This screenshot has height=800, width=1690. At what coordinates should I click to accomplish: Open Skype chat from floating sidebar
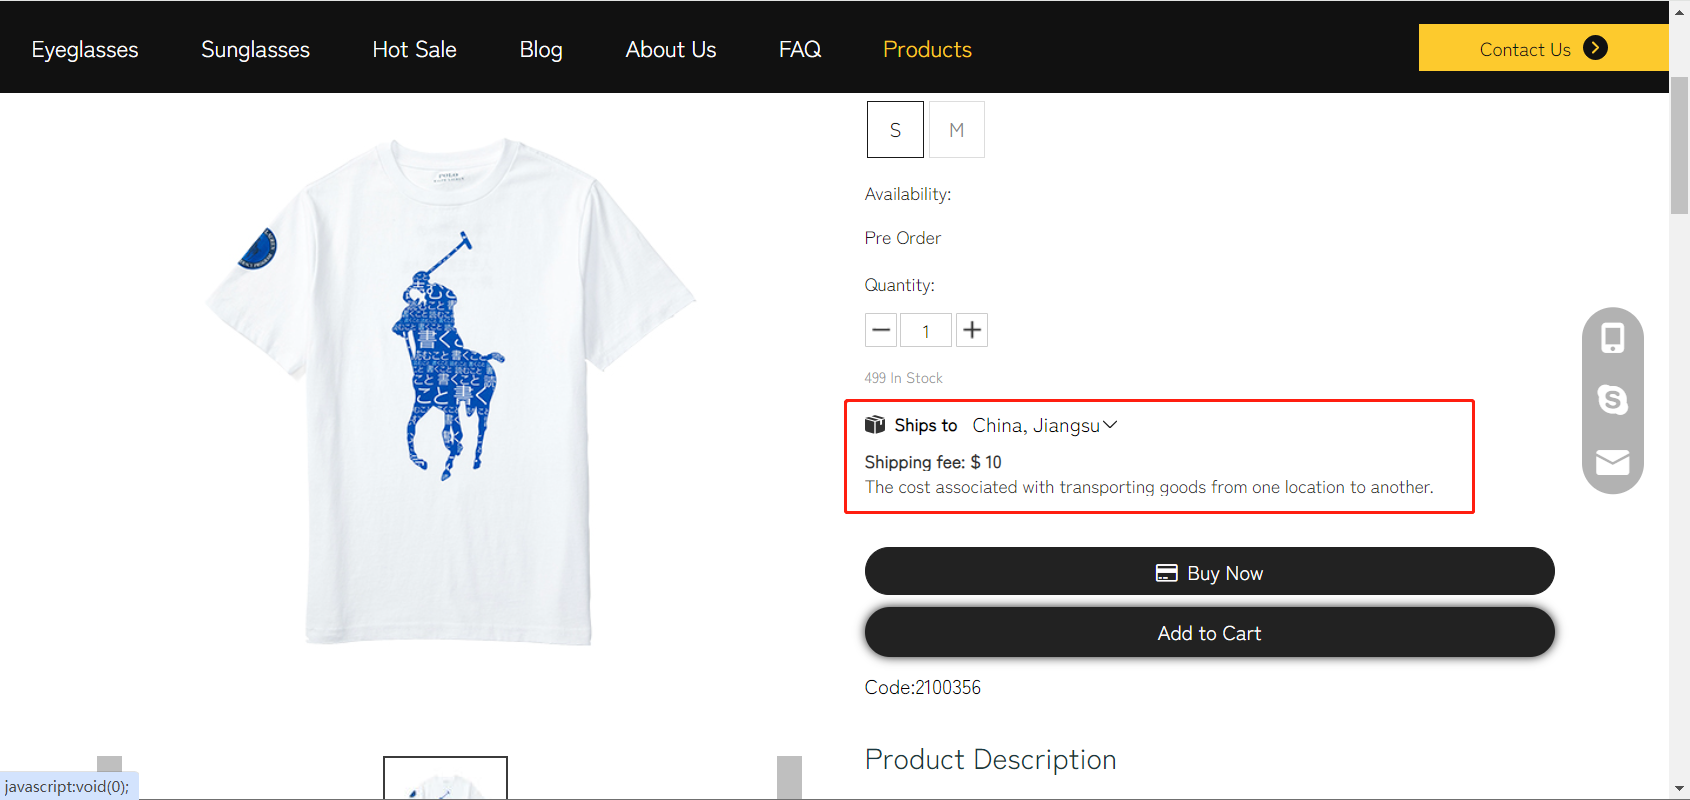point(1612,400)
